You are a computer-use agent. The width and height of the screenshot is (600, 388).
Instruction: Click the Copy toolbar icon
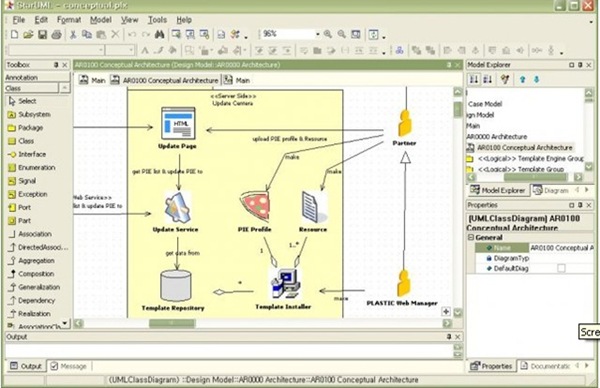(x=87, y=34)
